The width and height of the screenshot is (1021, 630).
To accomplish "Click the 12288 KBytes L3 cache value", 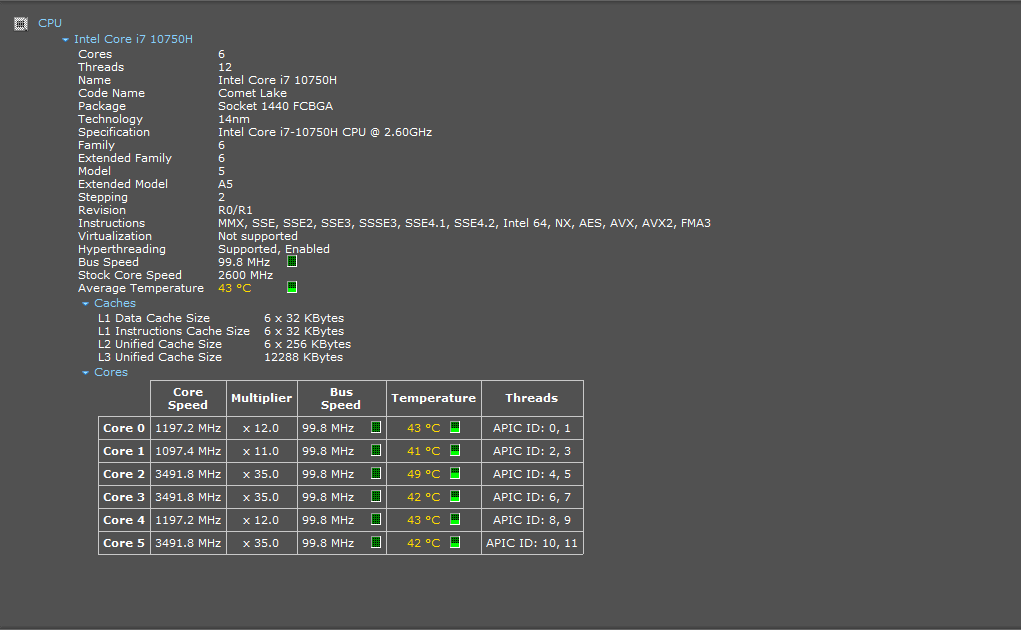I will (303, 357).
